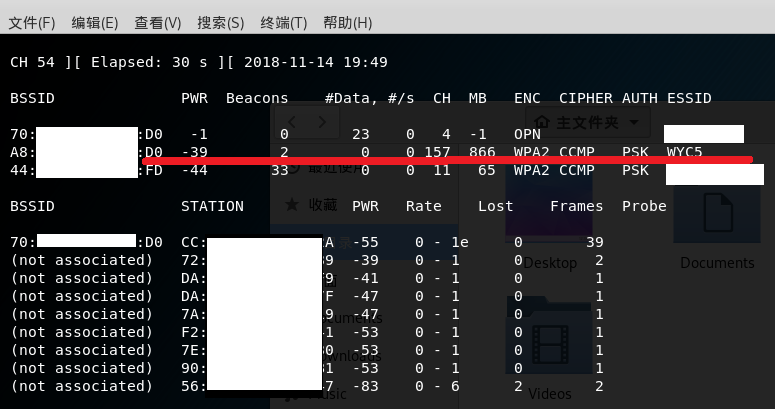The height and width of the screenshot is (409, 775).
Task: Click the home icon beside 主文件夹
Action: [x=542, y=122]
